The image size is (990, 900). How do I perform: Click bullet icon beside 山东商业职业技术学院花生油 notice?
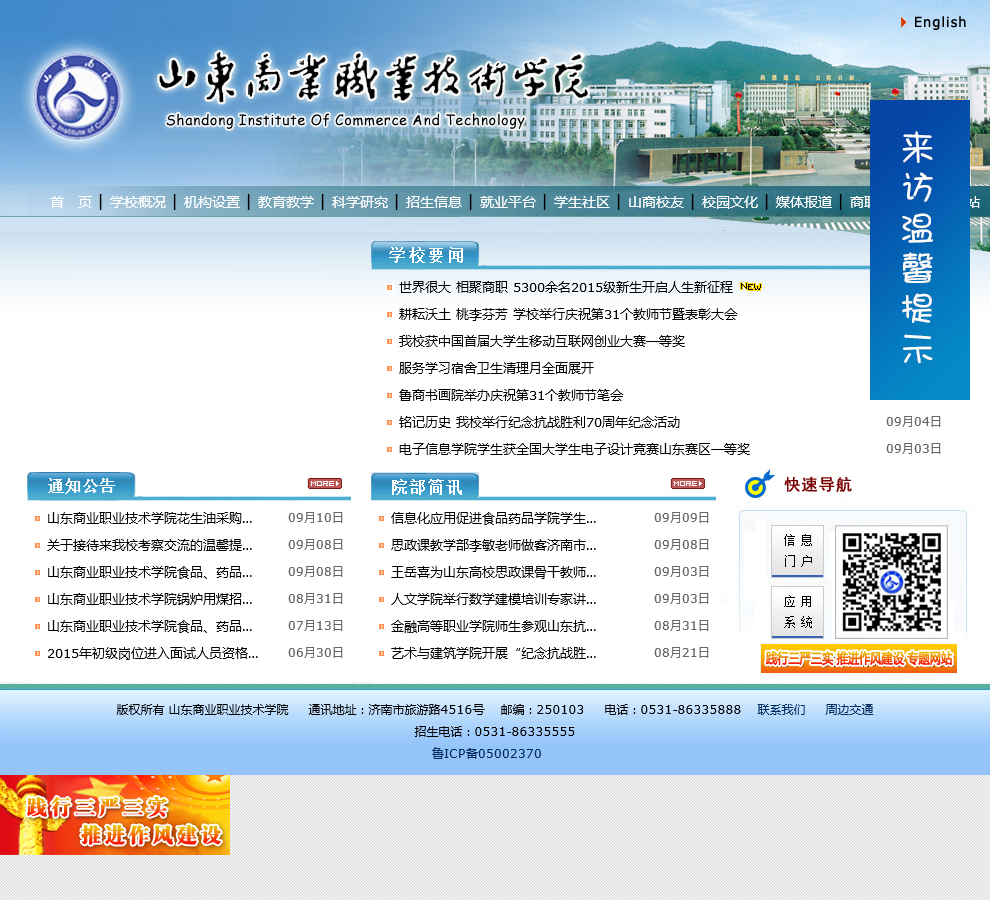38,519
